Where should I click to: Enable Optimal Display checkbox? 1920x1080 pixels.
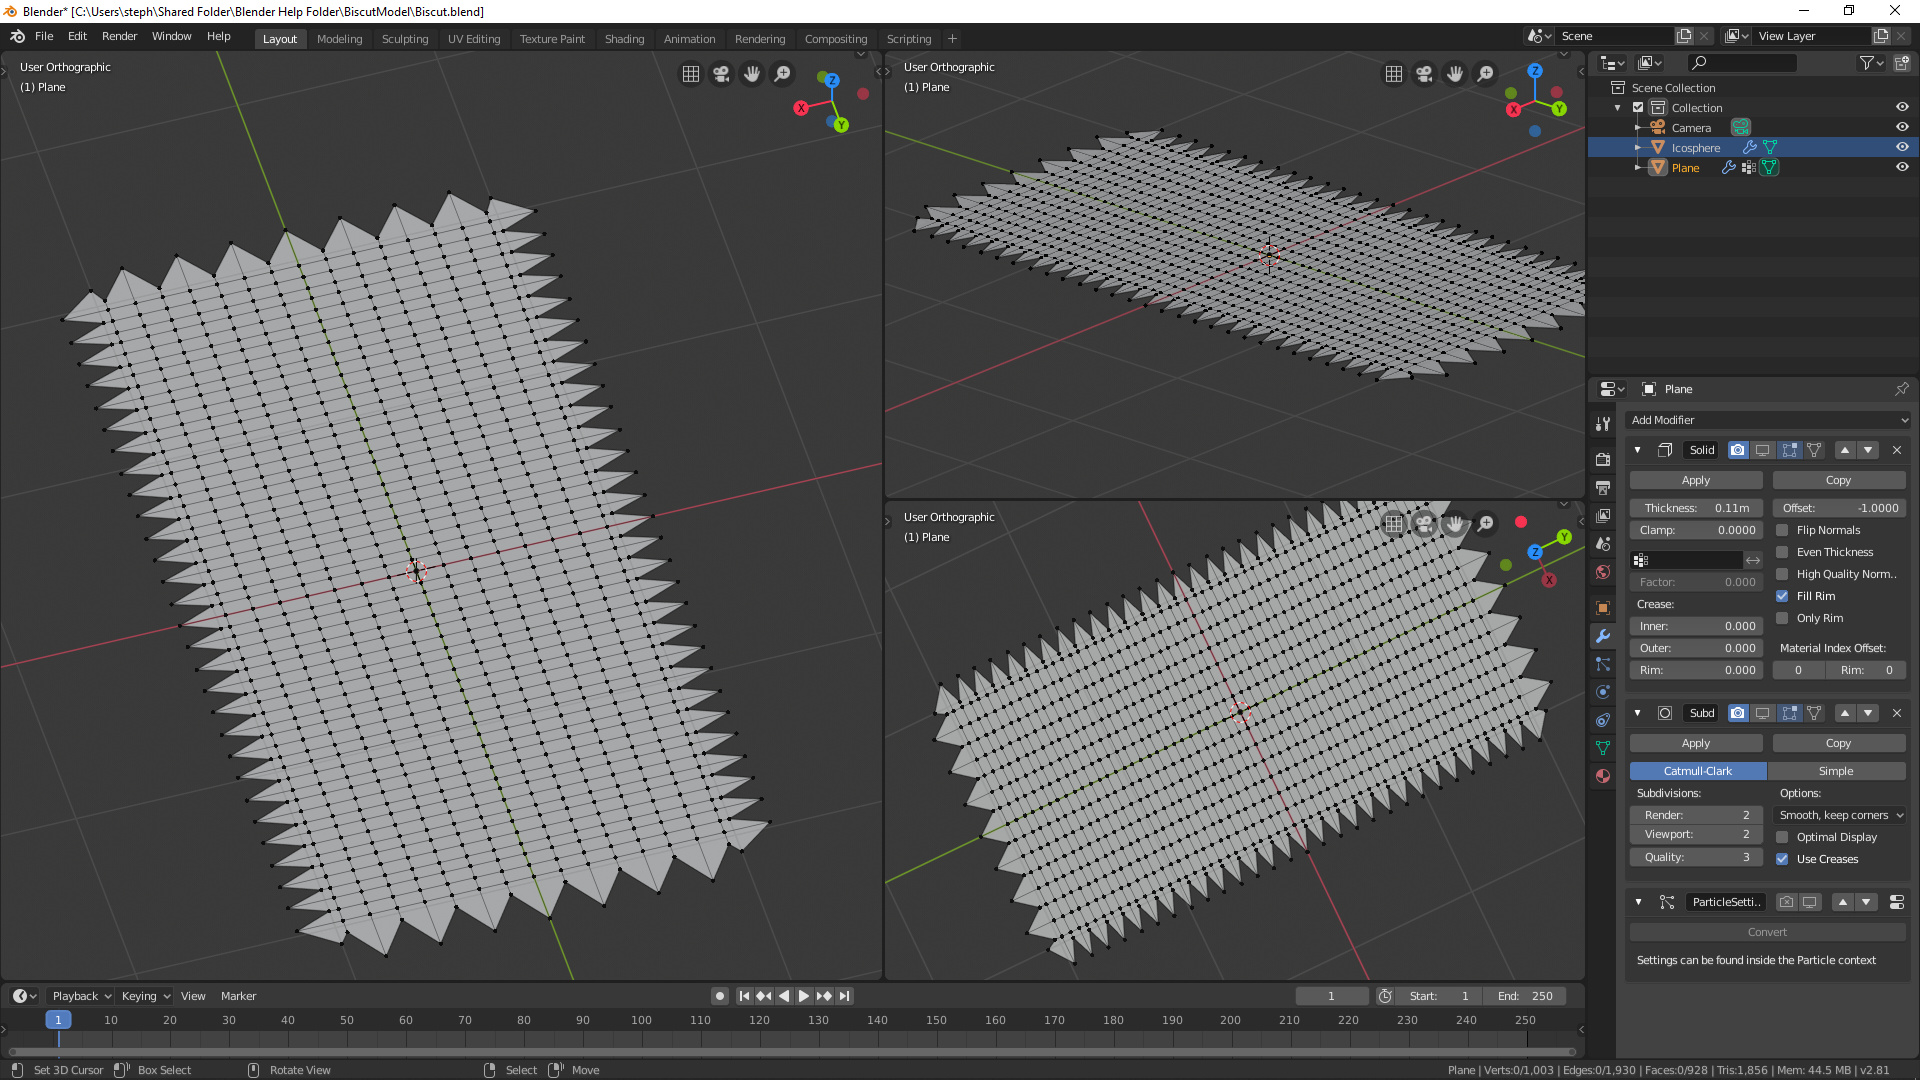coord(1782,837)
